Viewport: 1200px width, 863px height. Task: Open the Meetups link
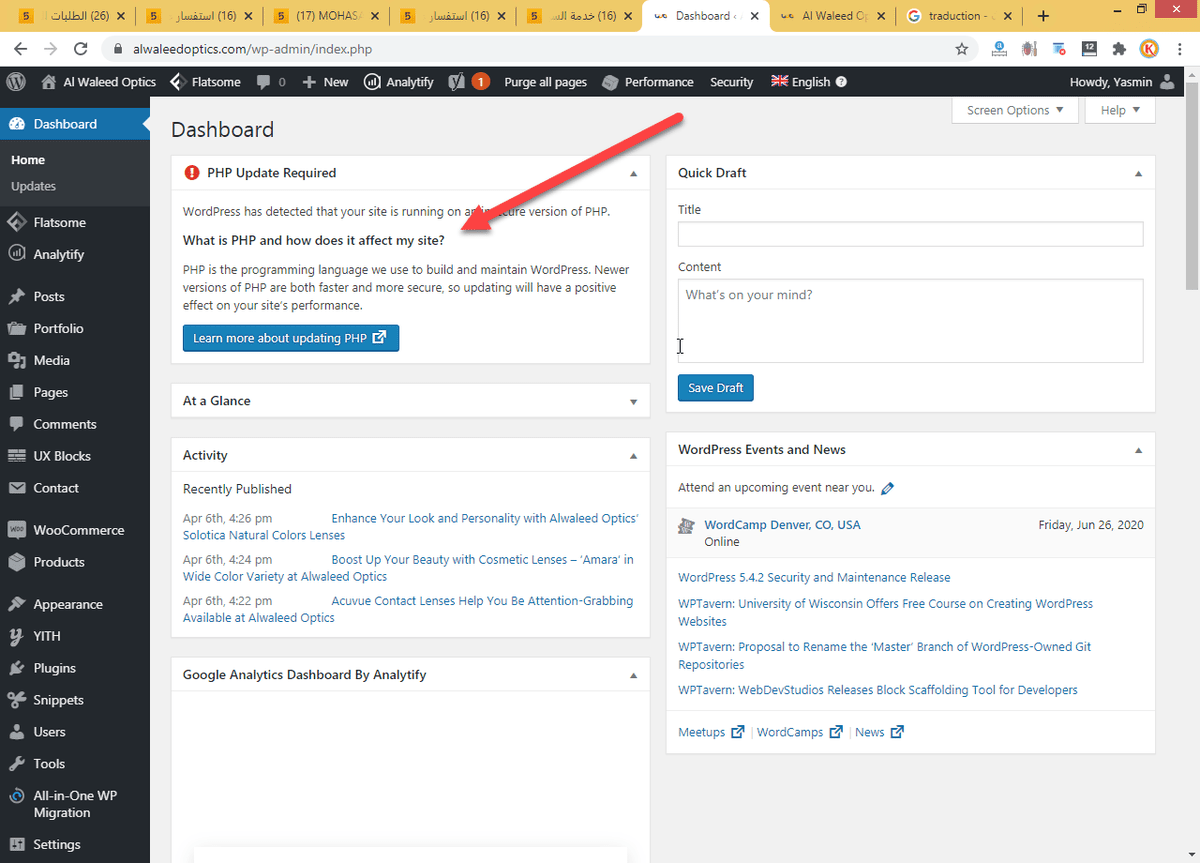(710, 732)
